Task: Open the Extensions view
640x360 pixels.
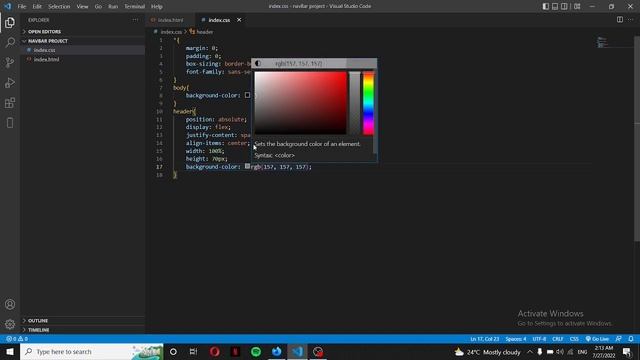Action: click(x=10, y=102)
